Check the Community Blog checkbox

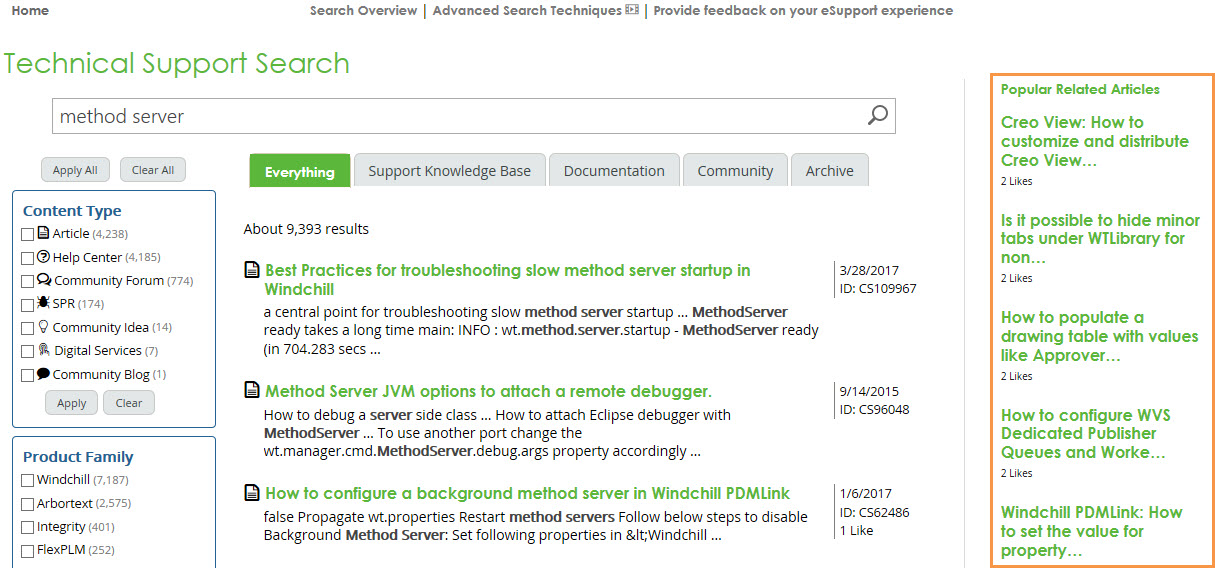(x=28, y=375)
